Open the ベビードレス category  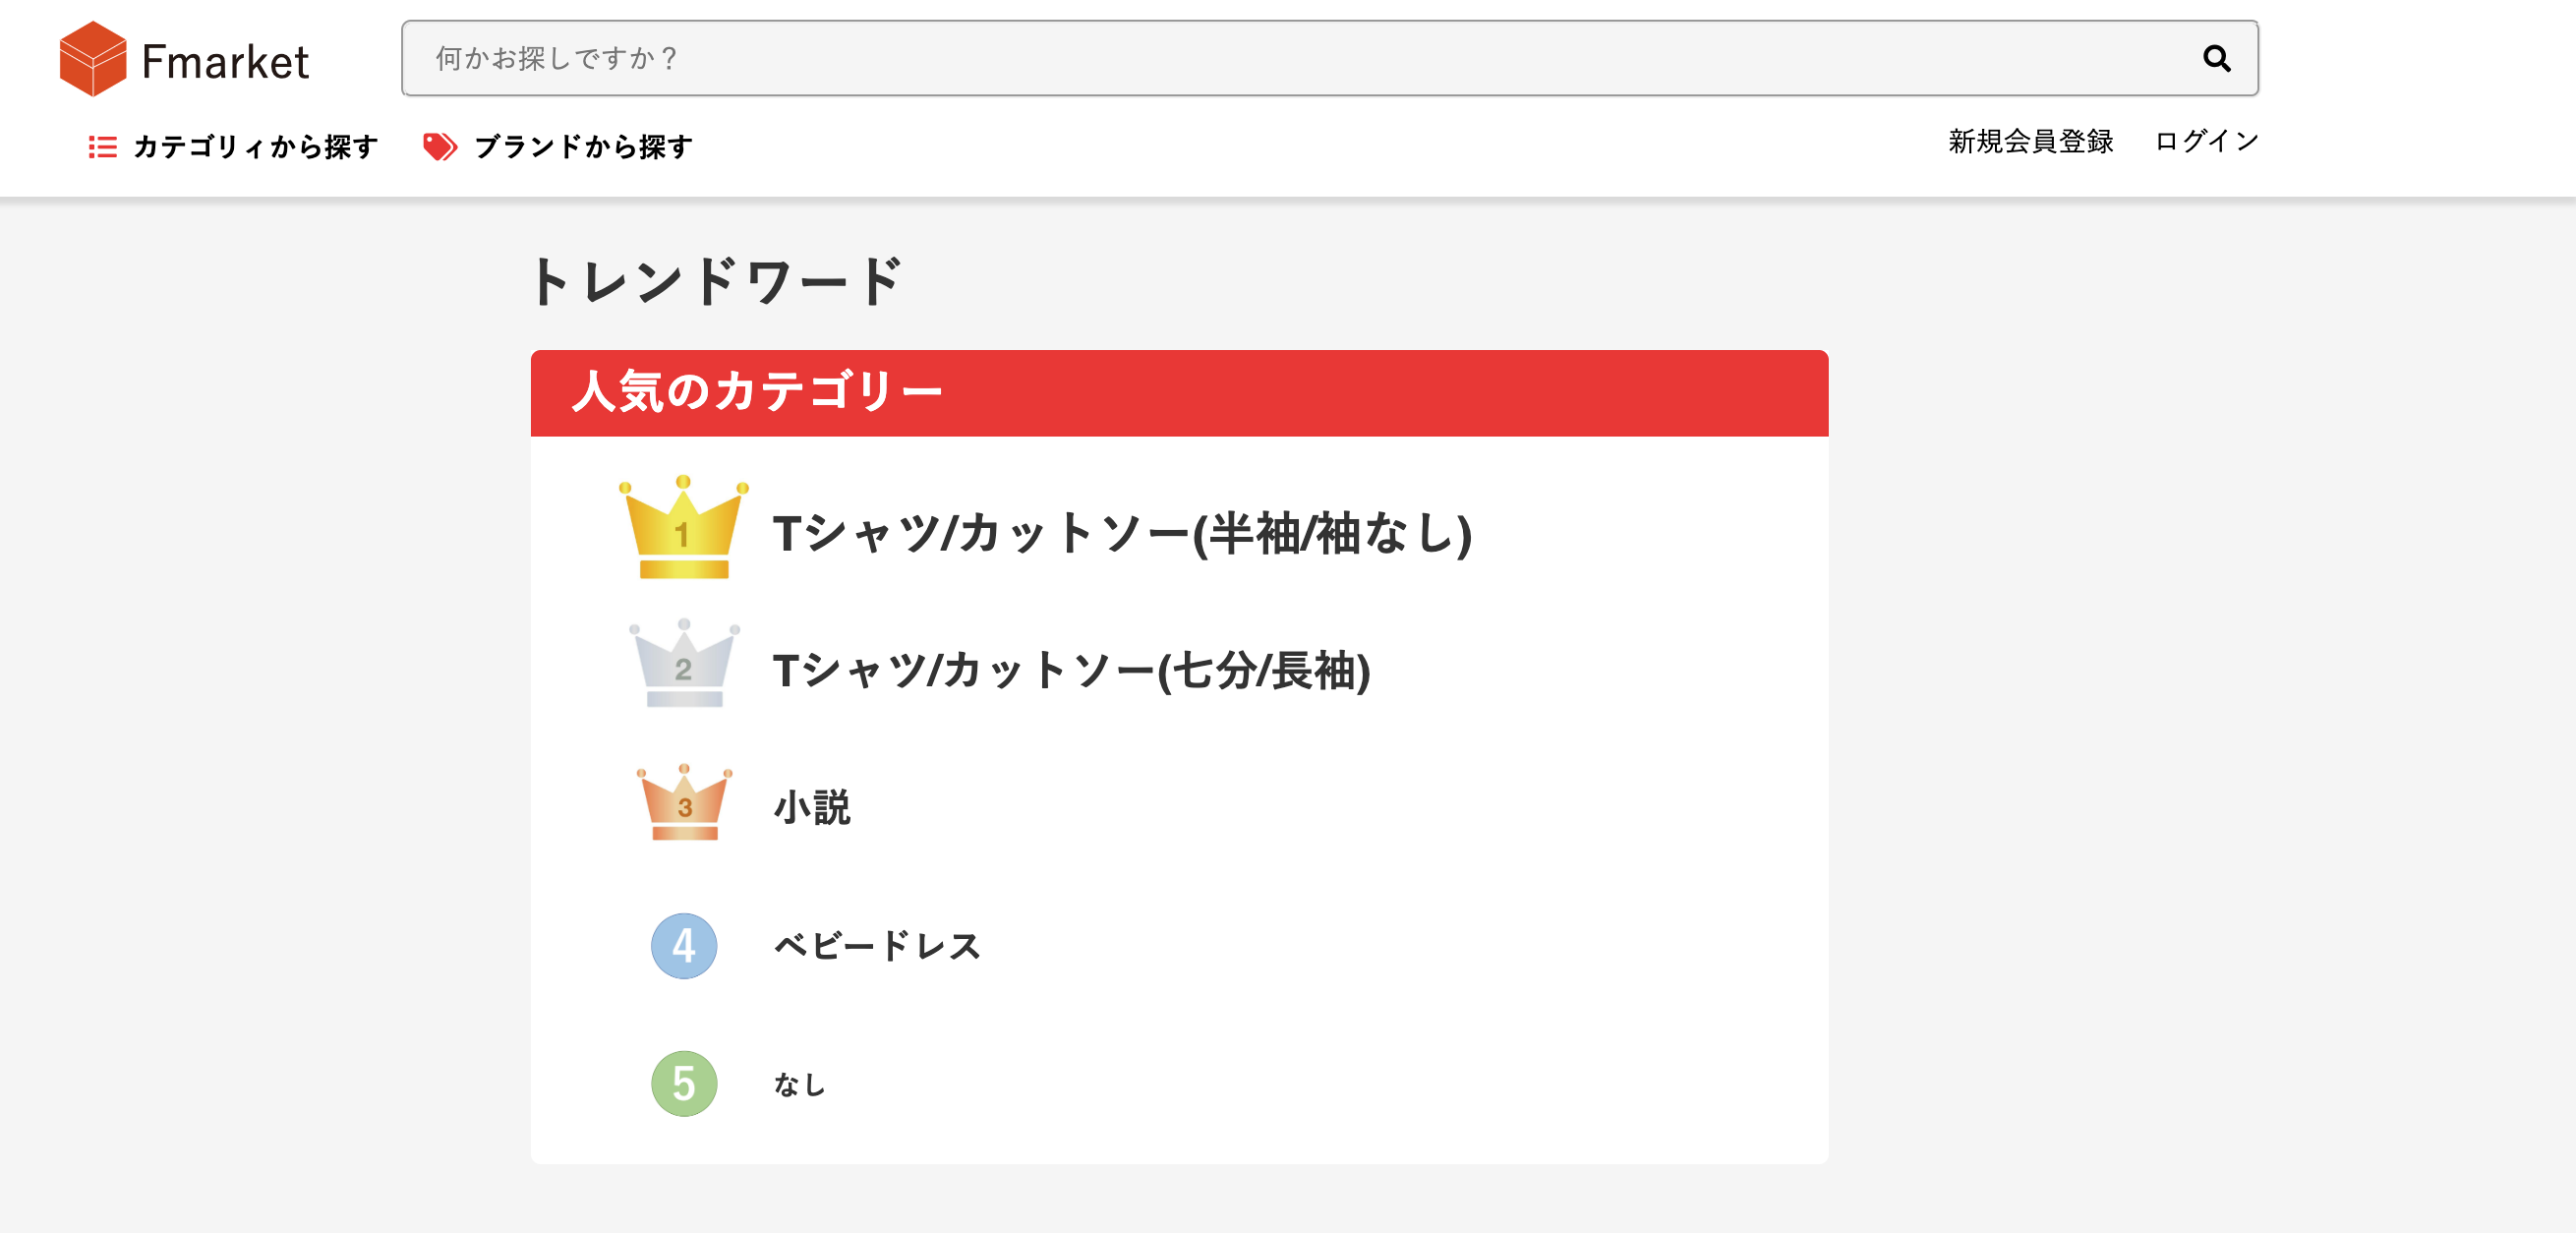point(877,946)
